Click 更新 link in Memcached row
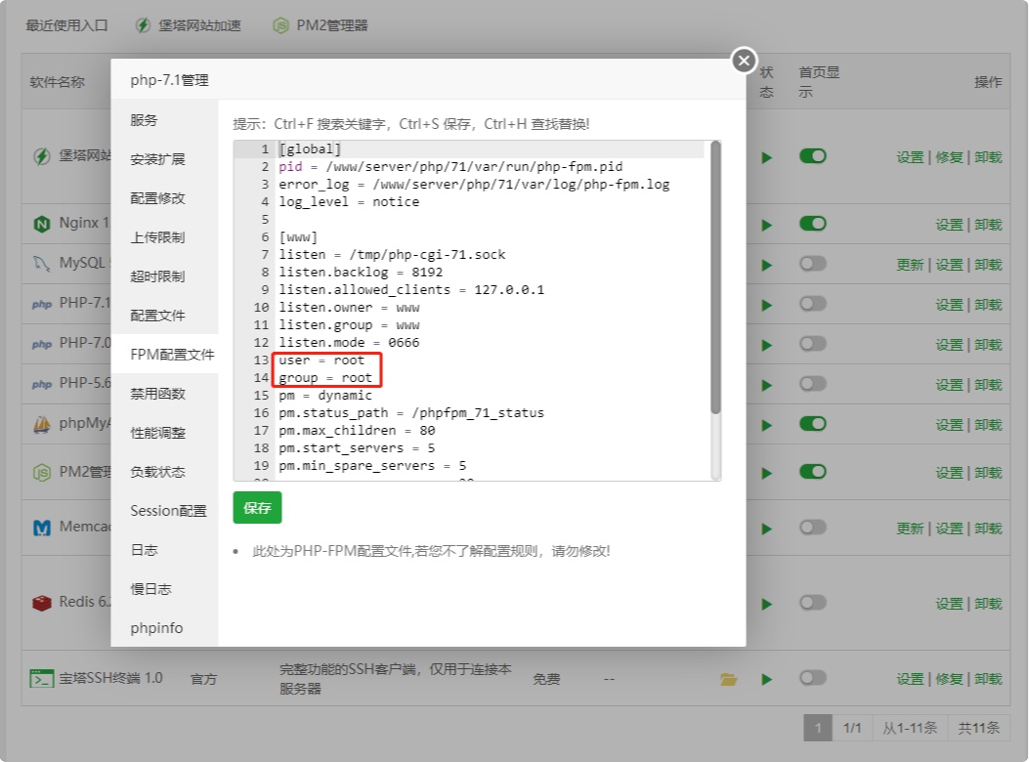 (910, 529)
